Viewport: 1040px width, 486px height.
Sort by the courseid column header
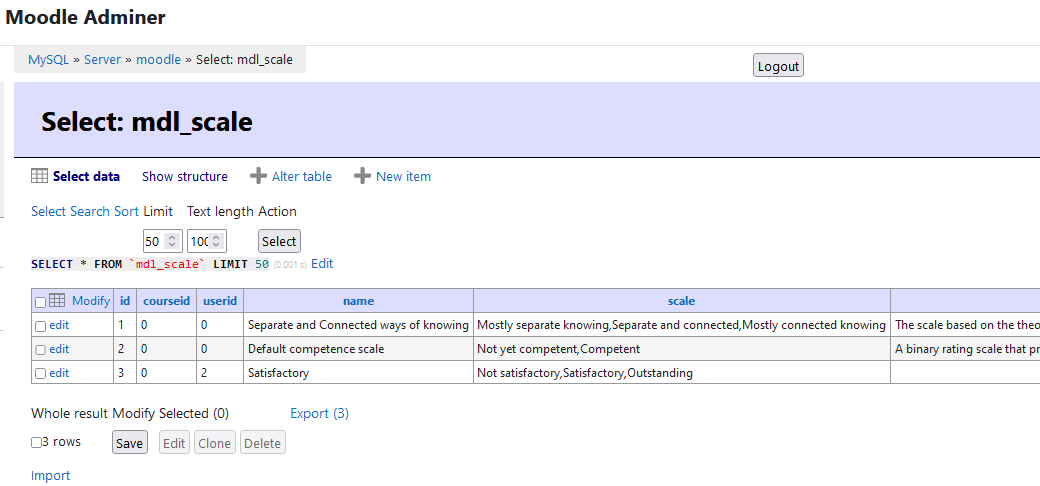(166, 301)
